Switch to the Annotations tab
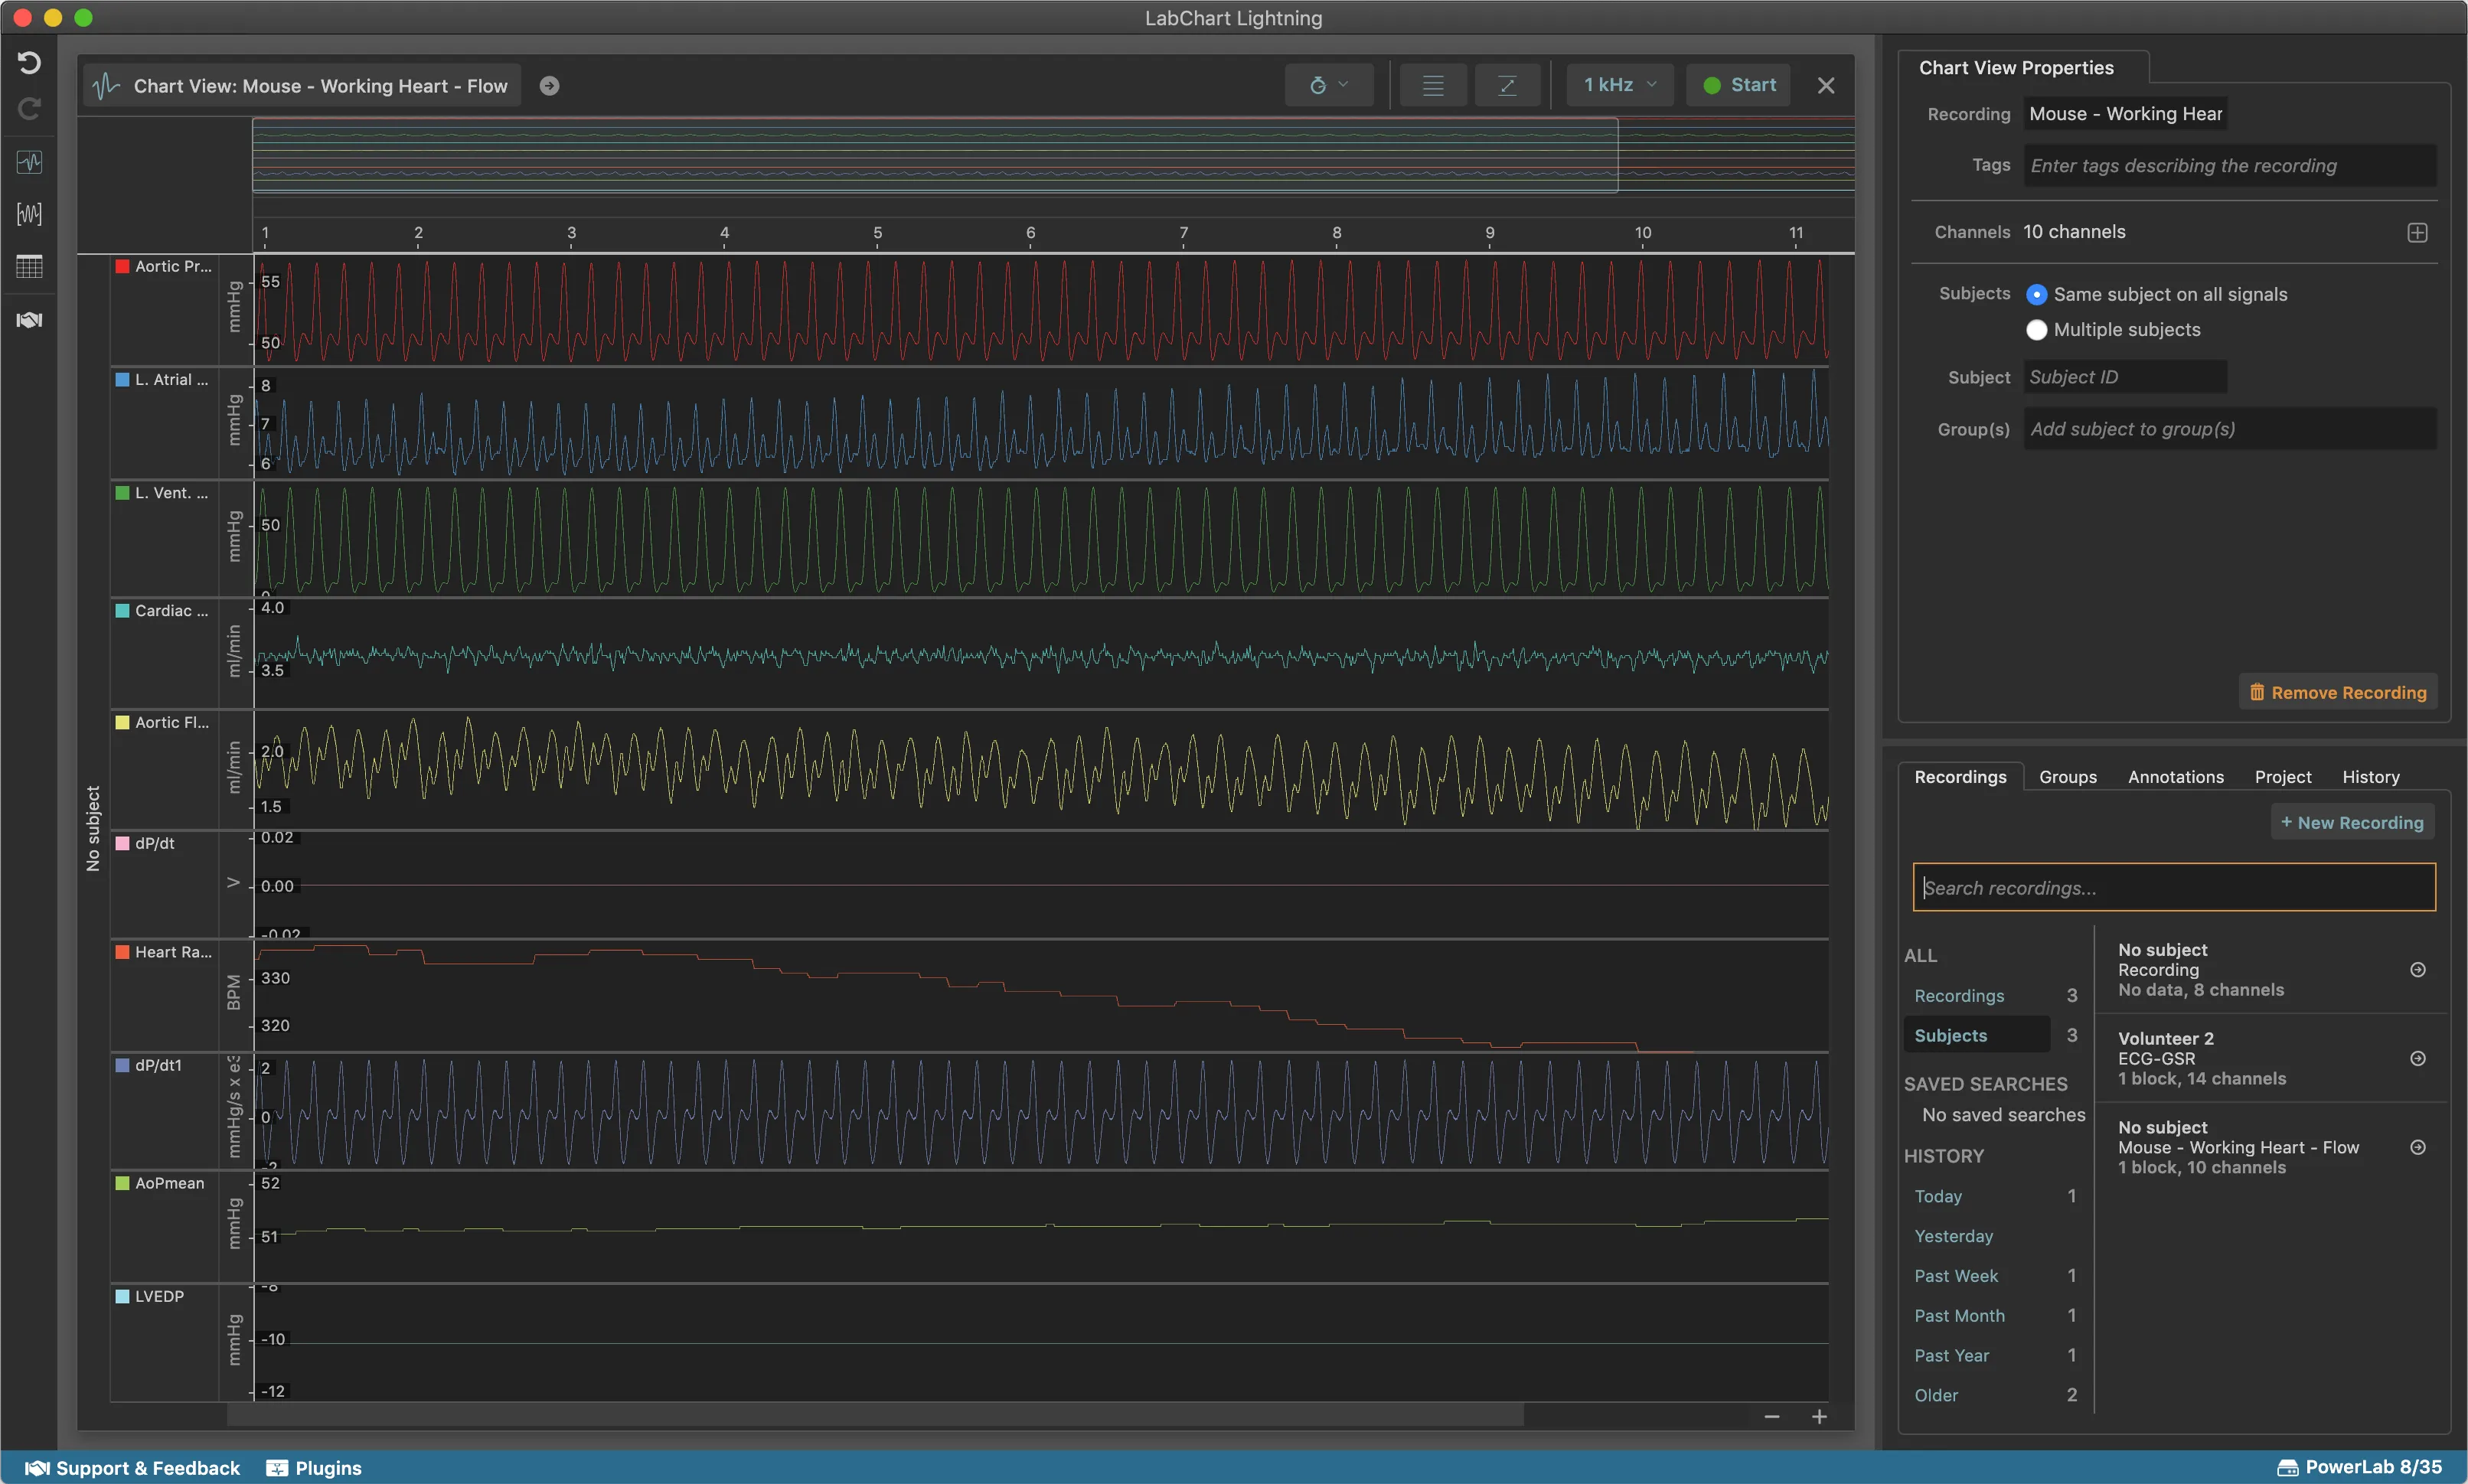 click(2175, 777)
